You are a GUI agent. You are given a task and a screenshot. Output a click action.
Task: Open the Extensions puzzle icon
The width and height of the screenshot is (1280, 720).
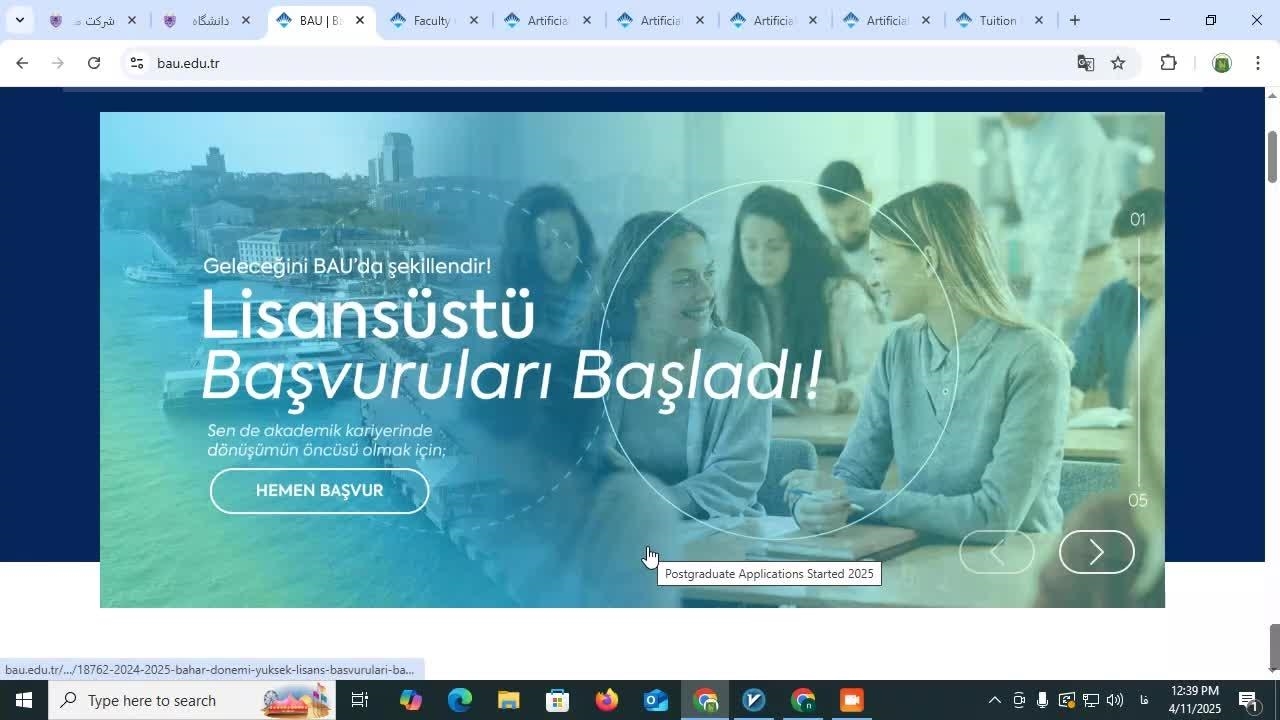point(1168,63)
